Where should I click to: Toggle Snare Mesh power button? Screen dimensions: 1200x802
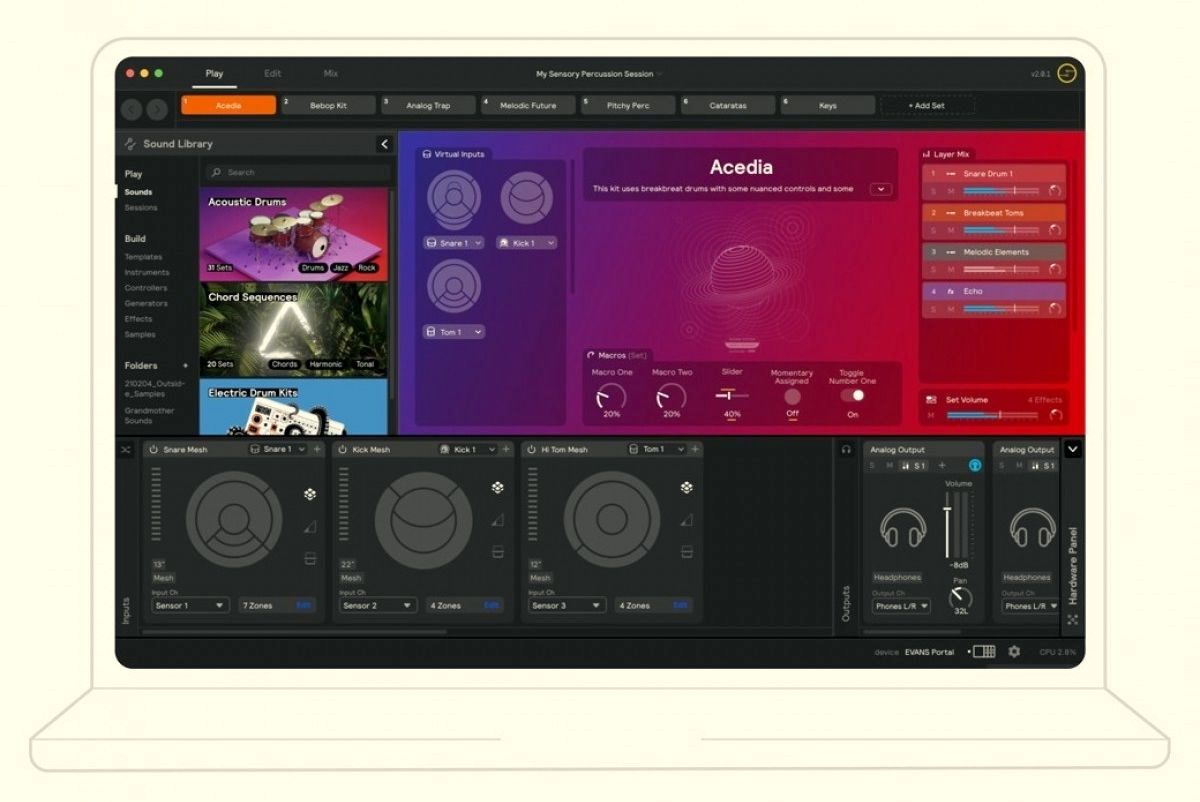pyautogui.click(x=154, y=450)
